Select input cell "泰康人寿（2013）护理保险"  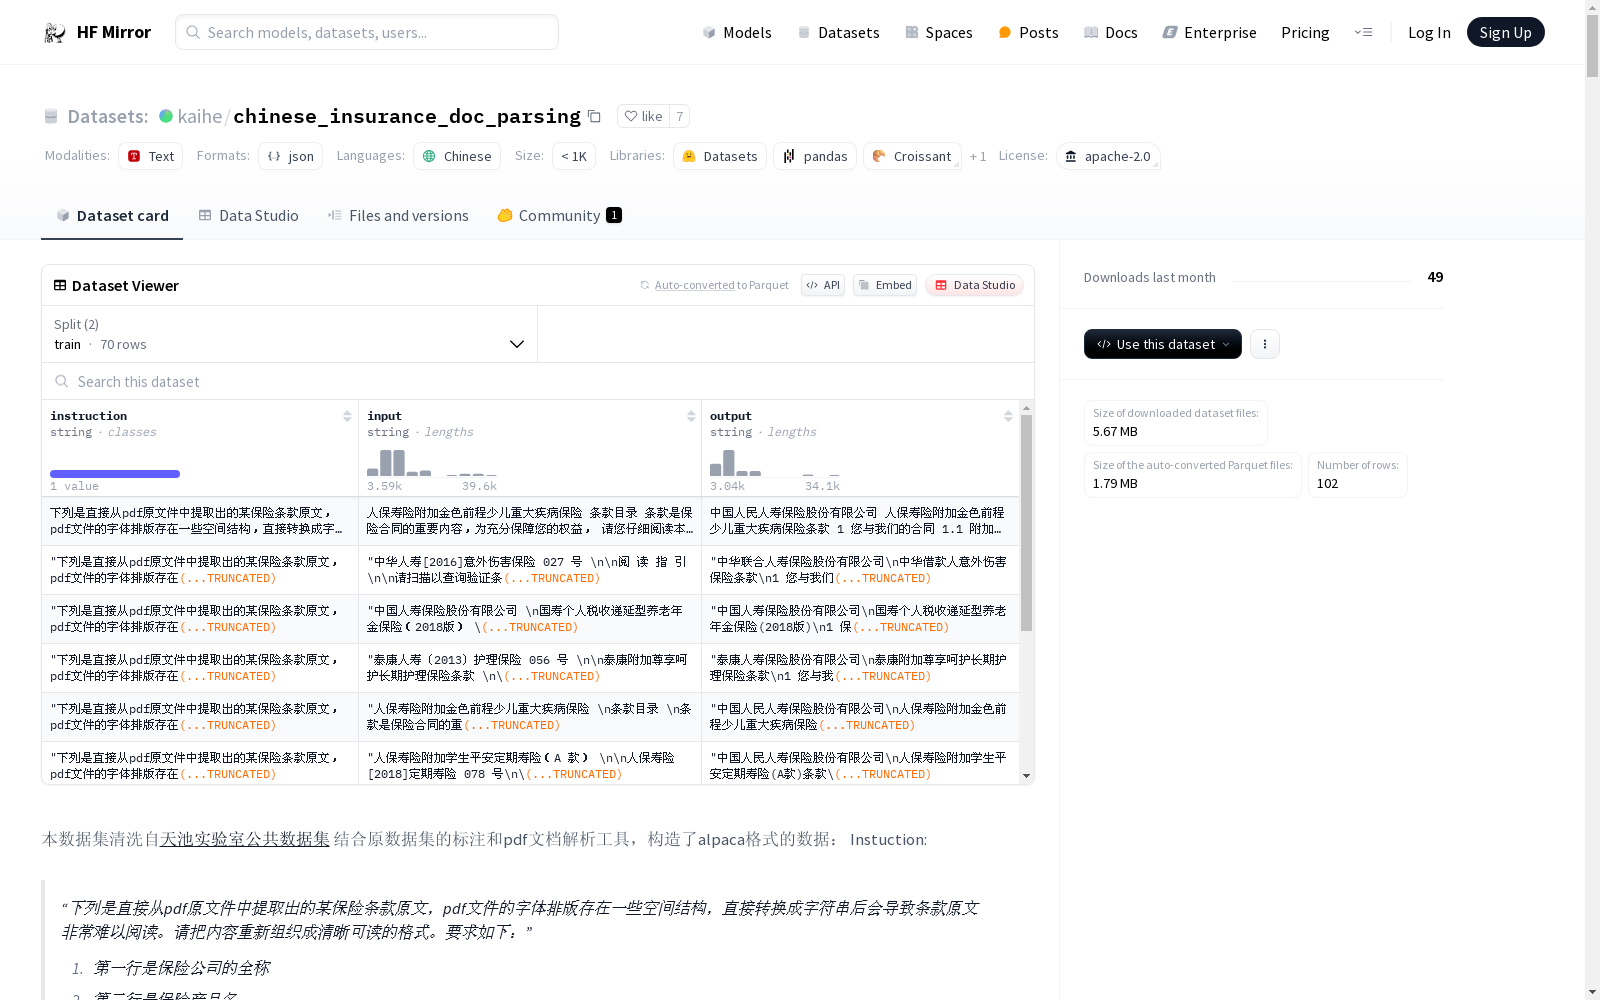(530, 668)
